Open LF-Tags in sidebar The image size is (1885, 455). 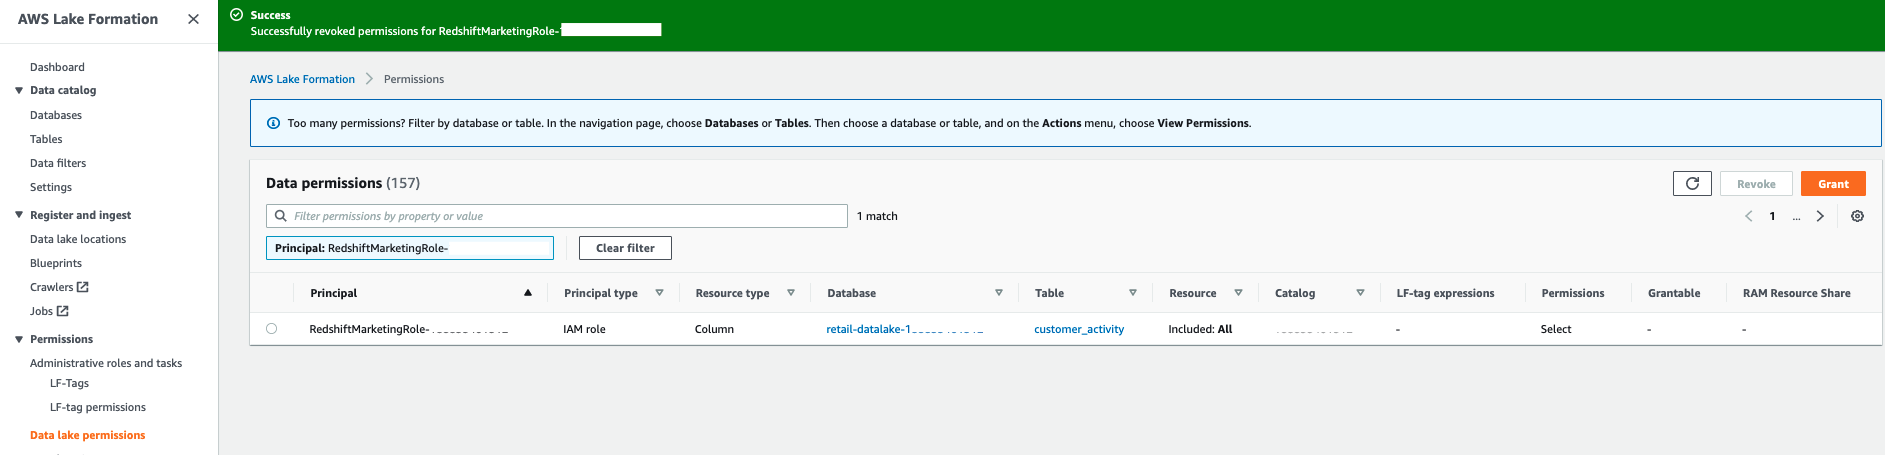pos(69,383)
